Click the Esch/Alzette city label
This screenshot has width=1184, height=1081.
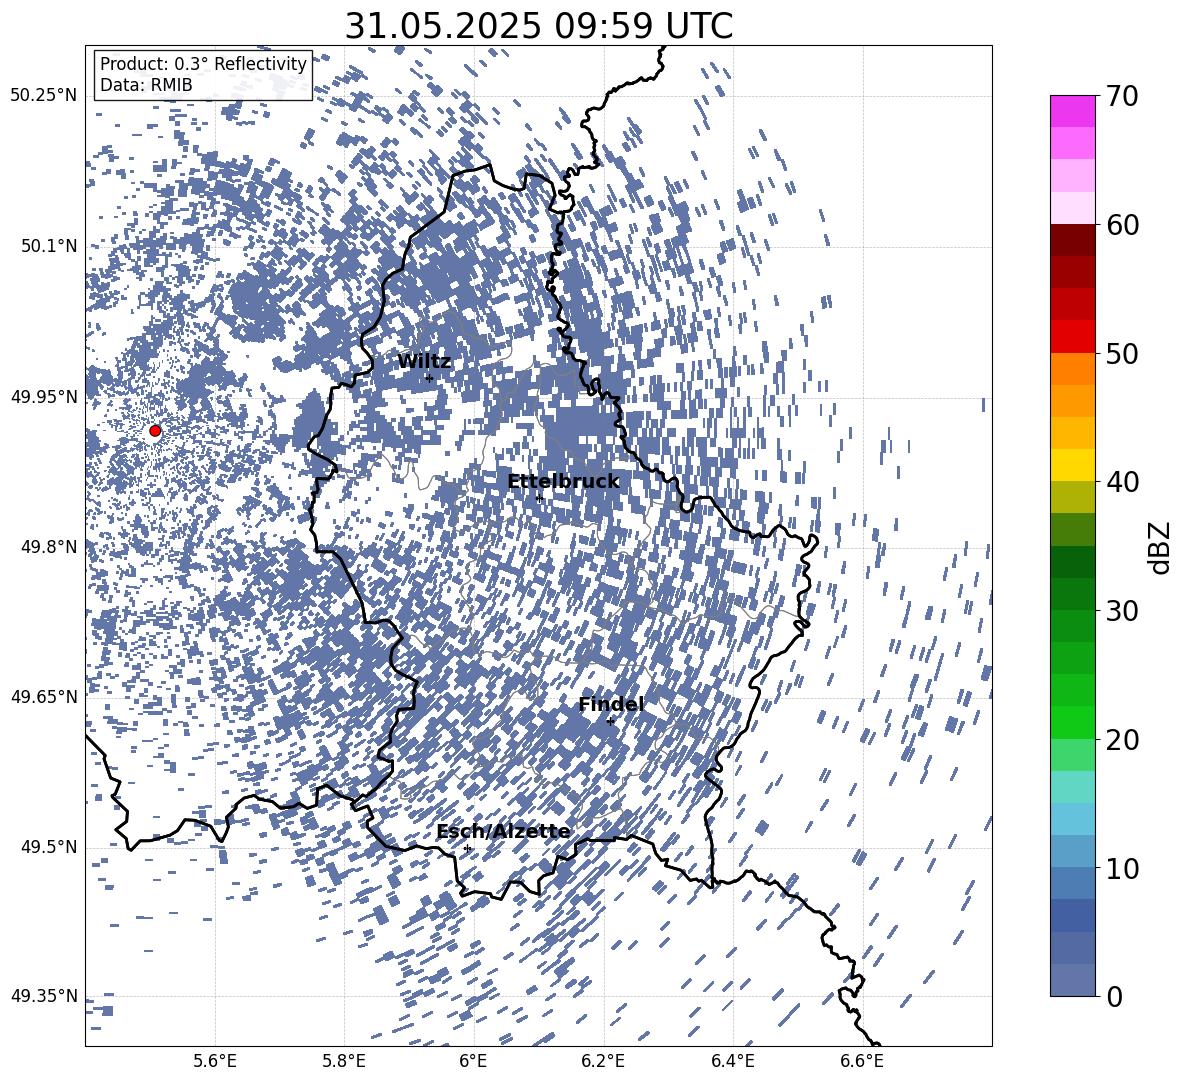click(504, 831)
